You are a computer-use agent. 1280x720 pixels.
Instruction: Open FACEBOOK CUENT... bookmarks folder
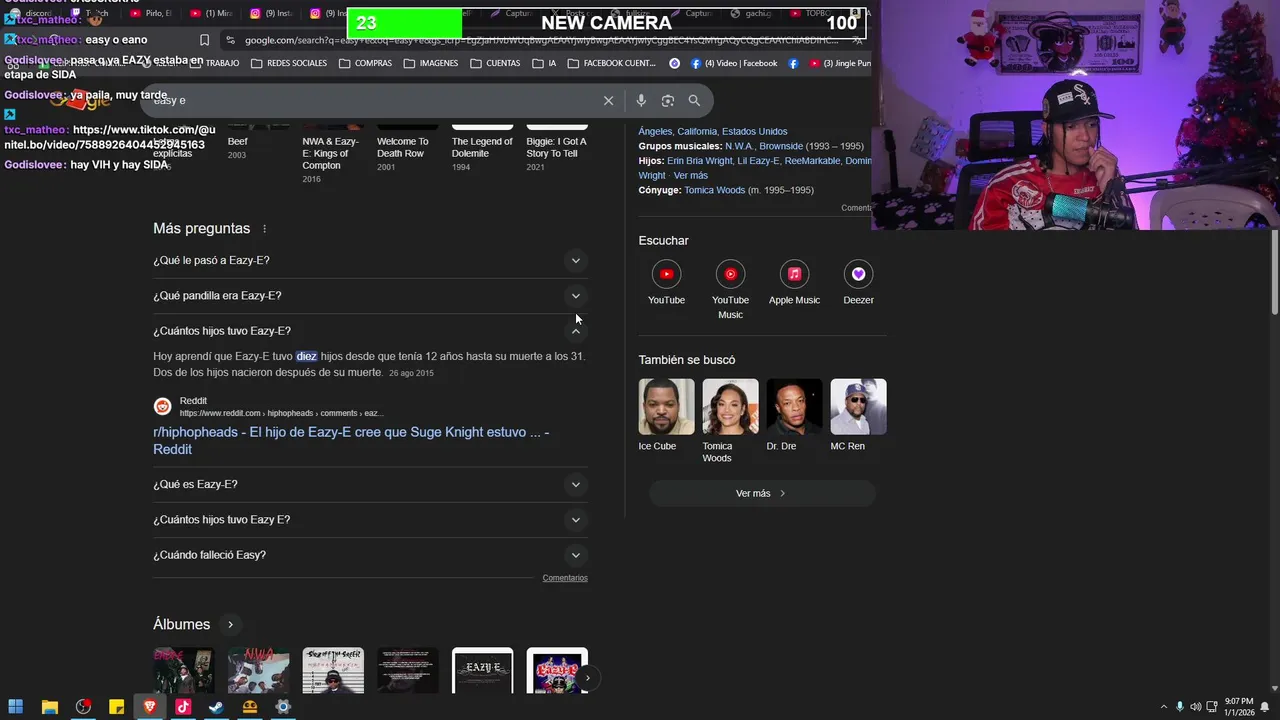tap(612, 63)
